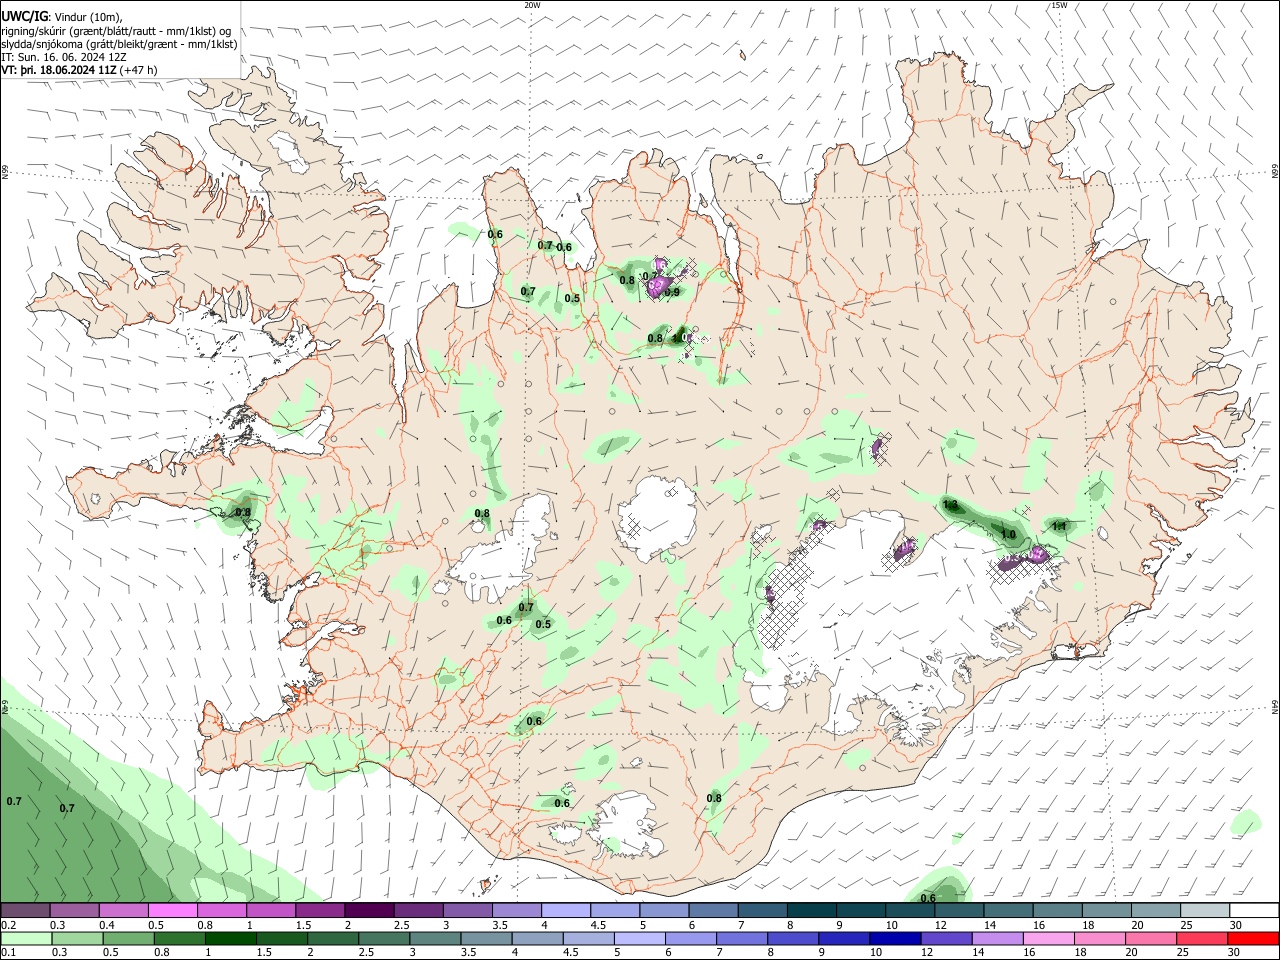Click the 'UWC/IG: Vindur (10m)' title text

tap(61, 17)
